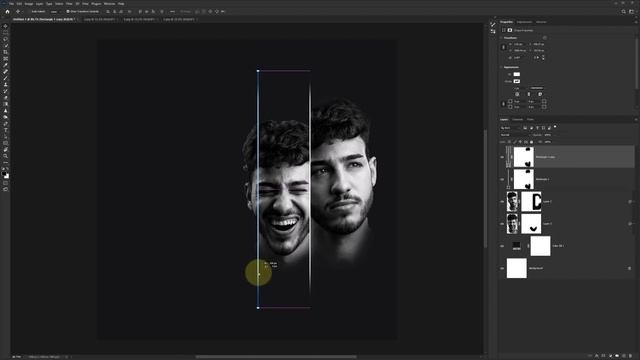Click the horizontal canvas scrollbar
This screenshot has width=640, height=360.
276,356
